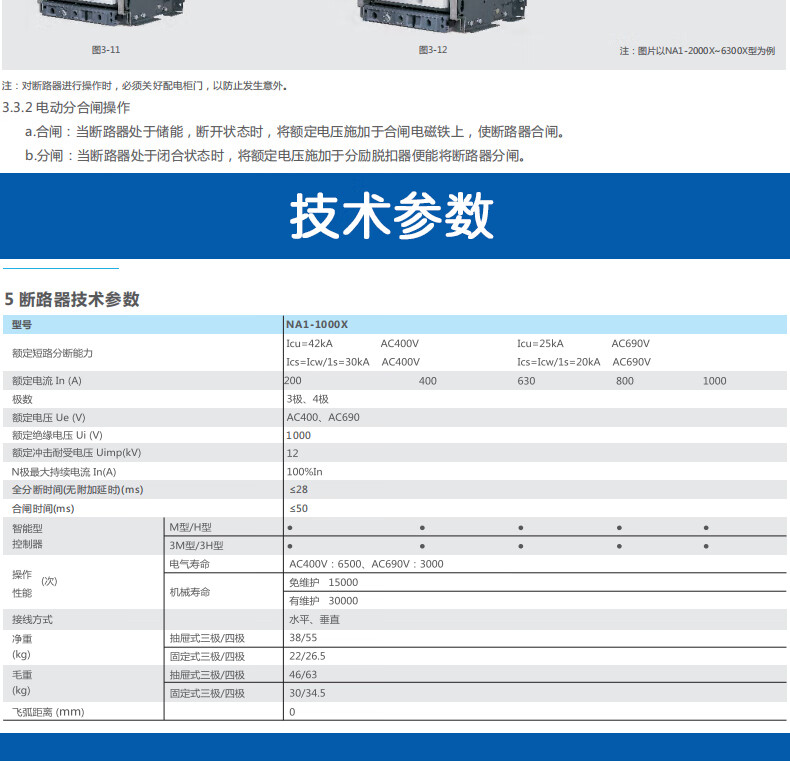
Task: Click the last bullet in 3M型/3H型 row
Action: [x=706, y=546]
